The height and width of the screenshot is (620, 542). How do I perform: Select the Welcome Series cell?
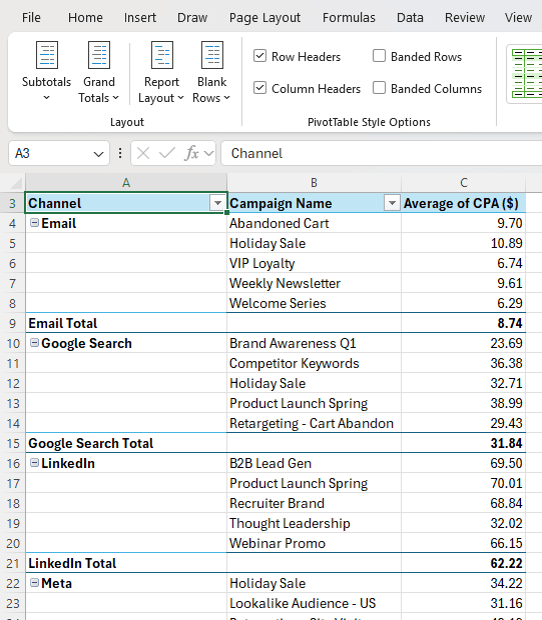point(314,303)
